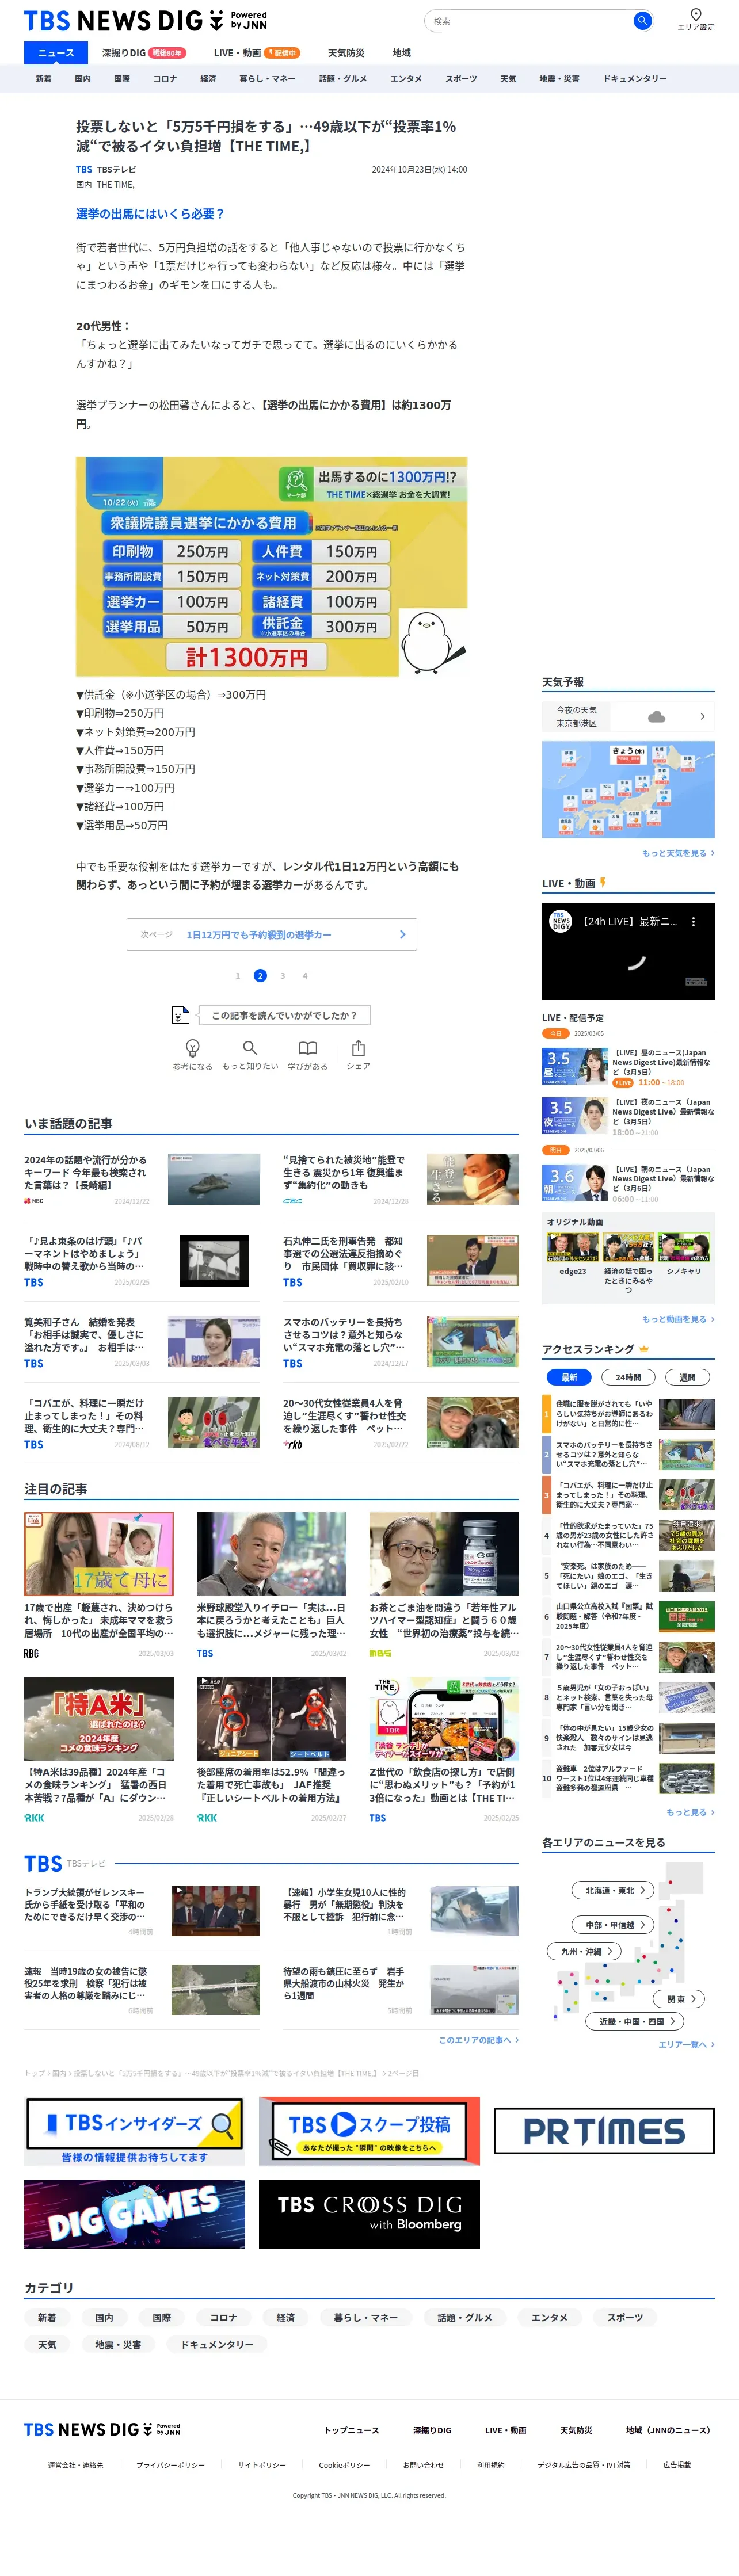Open the 昼のニュース 3.5 live schedule thumbnail
Viewport: 739px width, 2576px height.
[x=575, y=1066]
